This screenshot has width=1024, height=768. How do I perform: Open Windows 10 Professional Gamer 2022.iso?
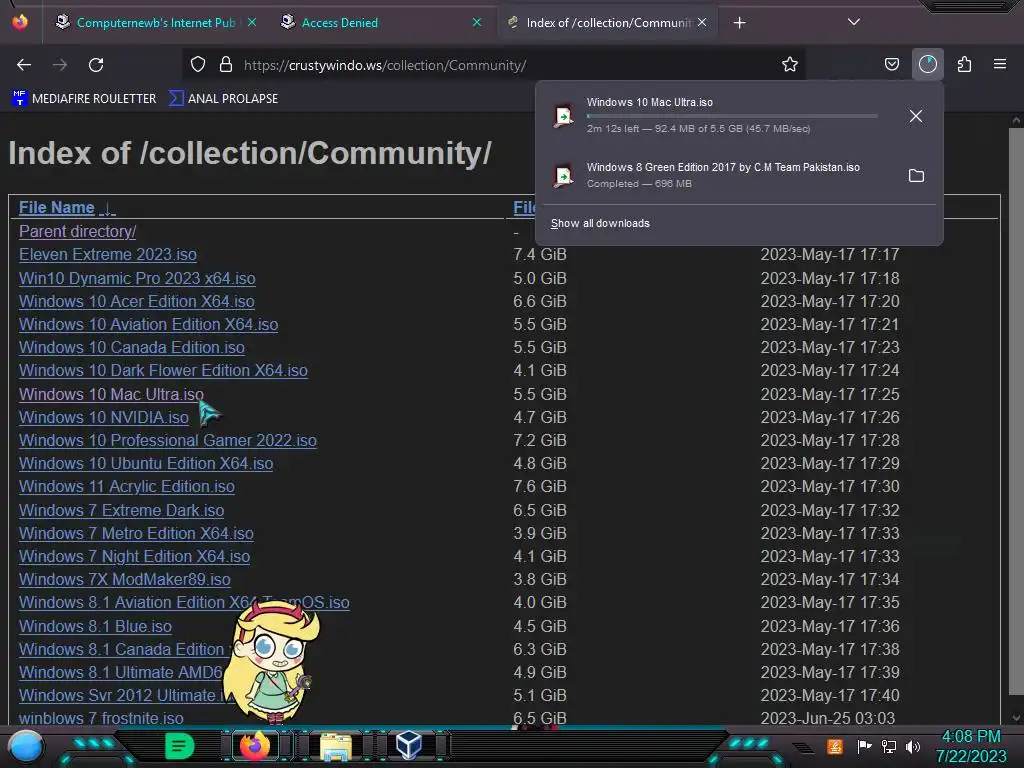click(x=168, y=440)
